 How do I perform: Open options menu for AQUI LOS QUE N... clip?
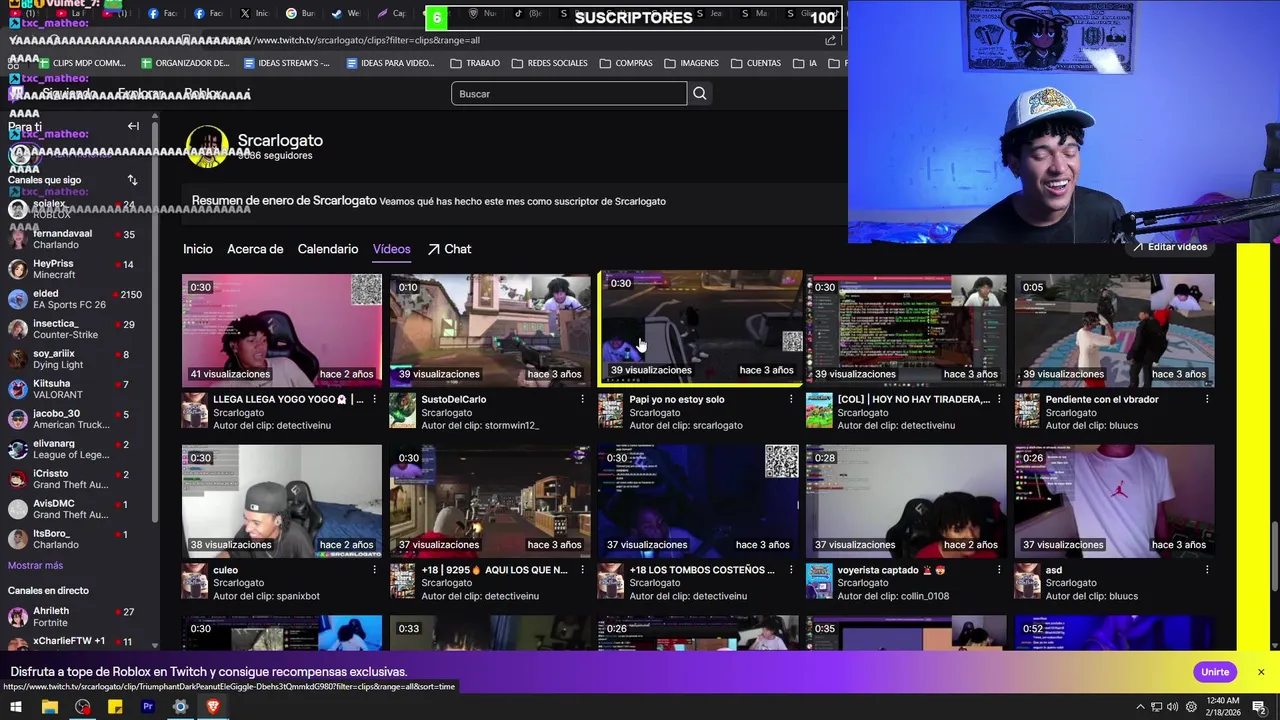[x=582, y=570]
